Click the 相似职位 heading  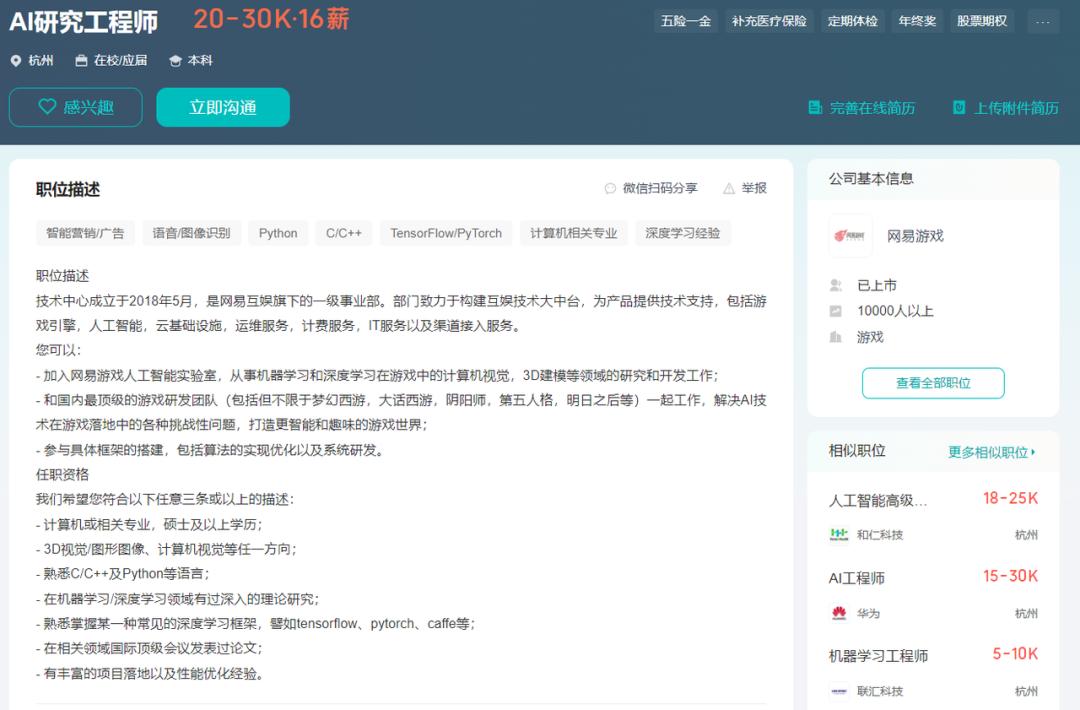click(857, 451)
